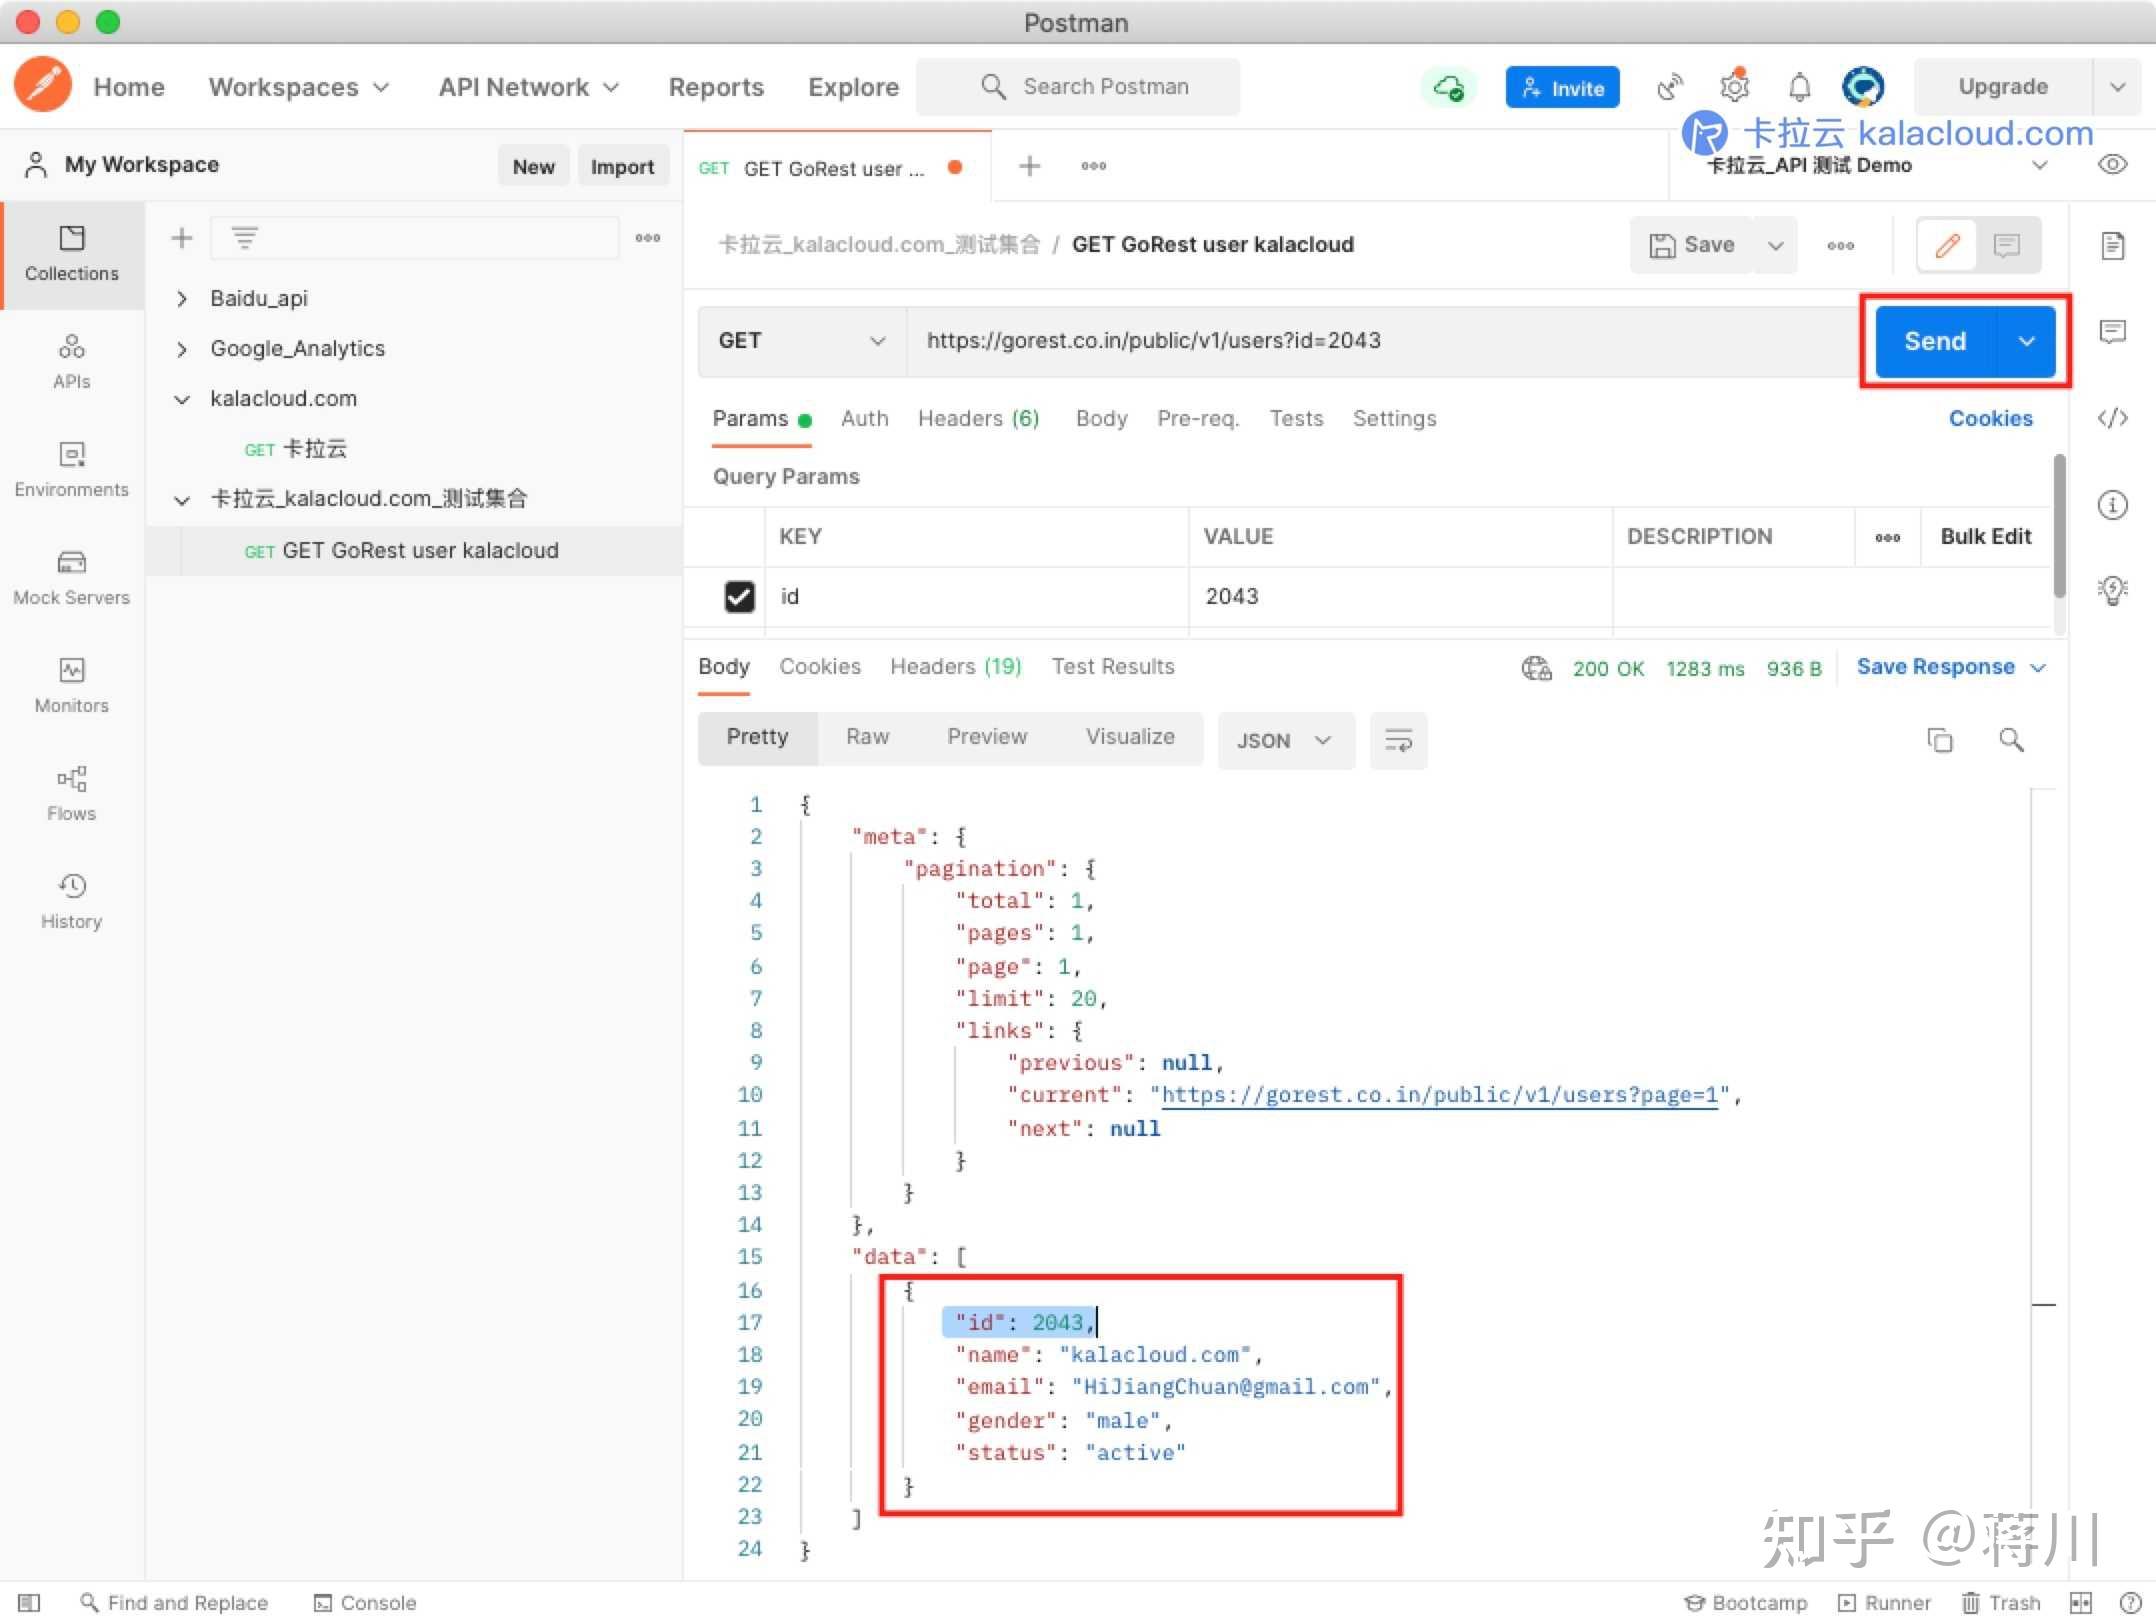2156x1624 pixels.
Task: Collapse the kalacloud.com collection
Action: [x=182, y=398]
